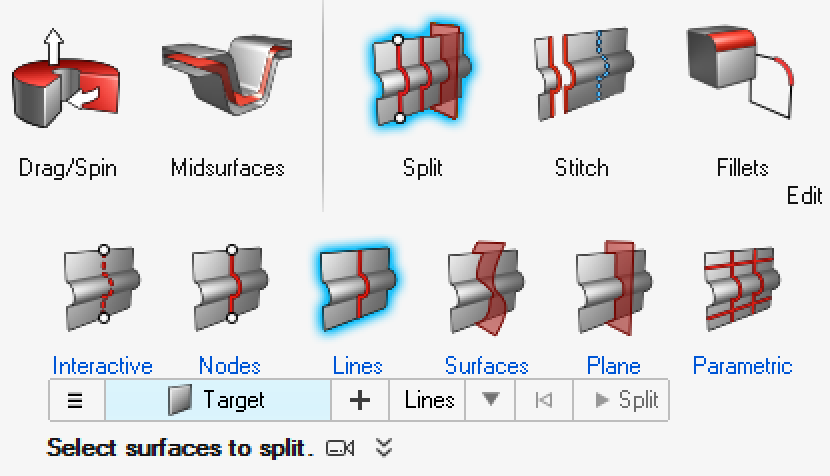Image resolution: width=830 pixels, height=476 pixels.
Task: Choose the Surfaces split method
Action: point(486,289)
